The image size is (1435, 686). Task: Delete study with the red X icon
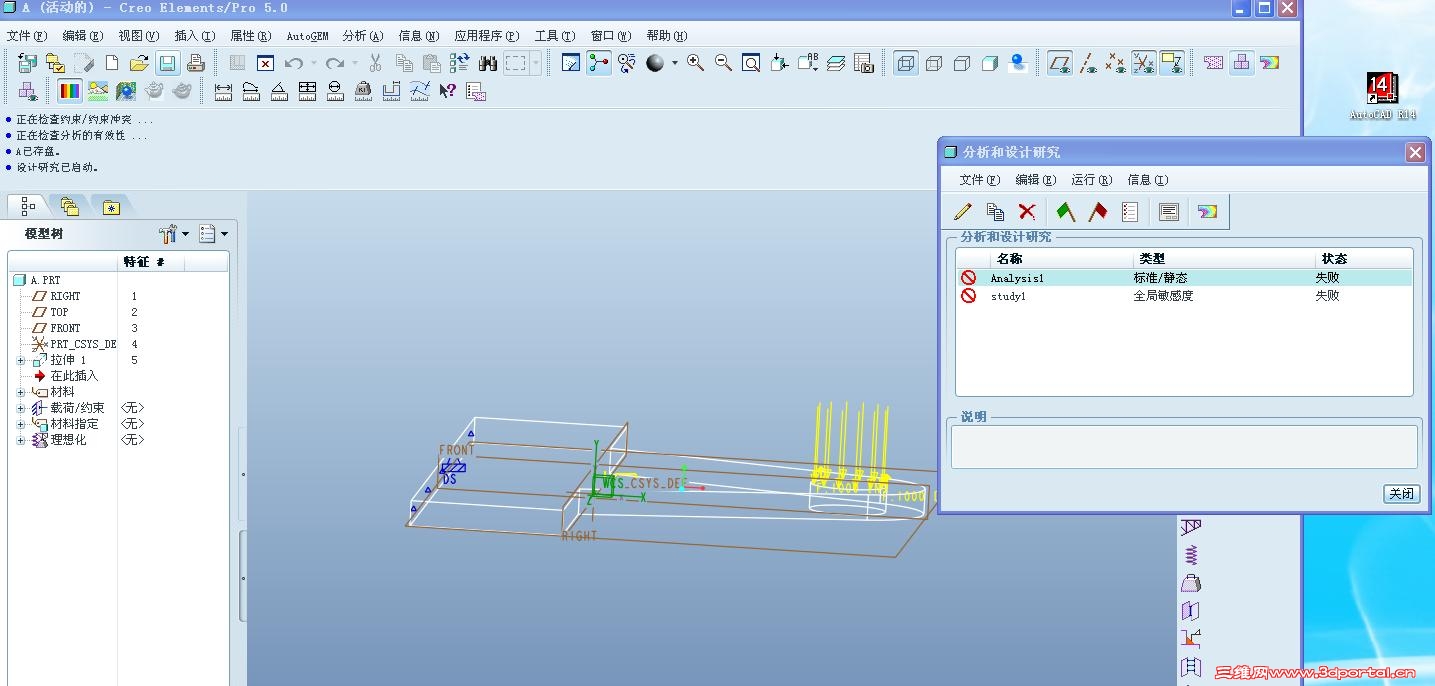point(1027,212)
